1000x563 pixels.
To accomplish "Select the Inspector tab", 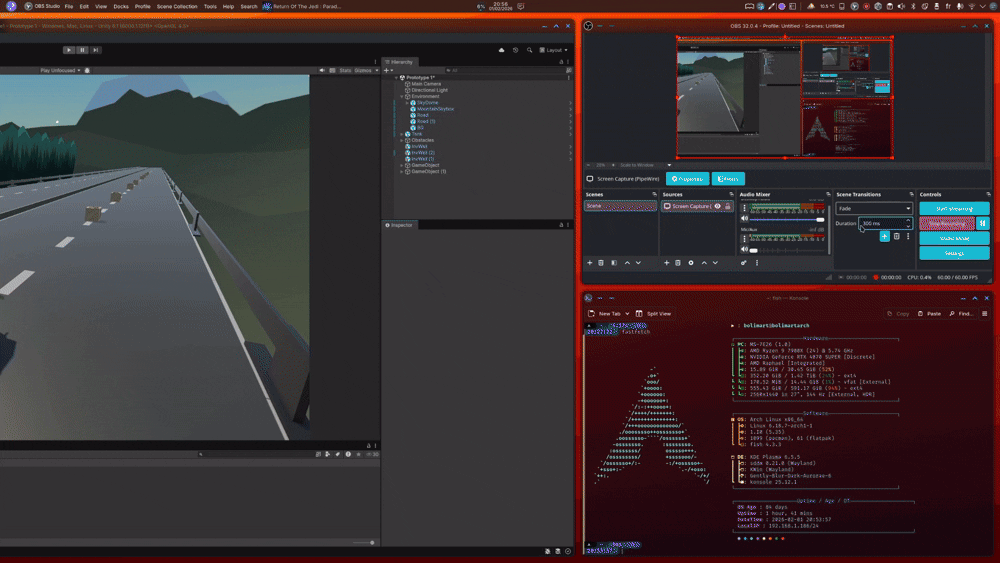I will click(x=399, y=225).
